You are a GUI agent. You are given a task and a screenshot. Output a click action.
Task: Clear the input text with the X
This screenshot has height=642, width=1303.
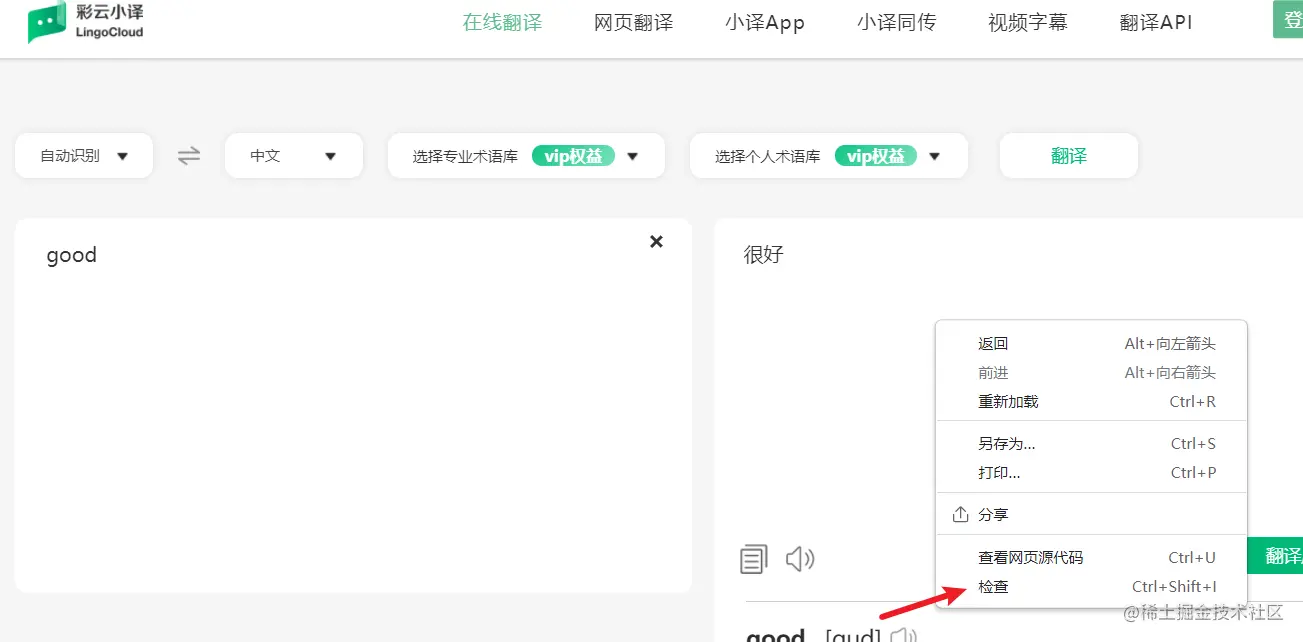(x=656, y=241)
